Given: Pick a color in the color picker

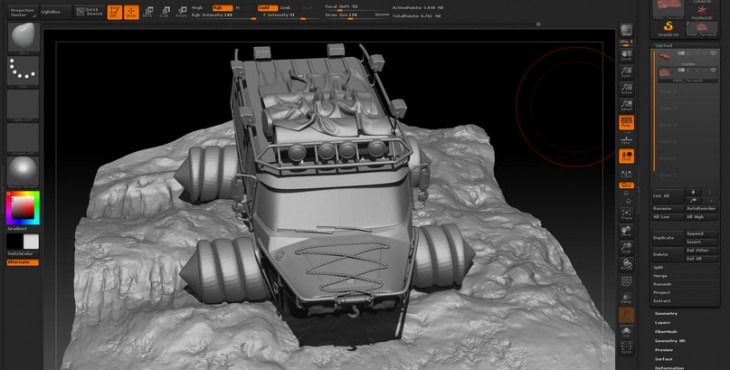Looking at the screenshot, I should pos(22,208).
